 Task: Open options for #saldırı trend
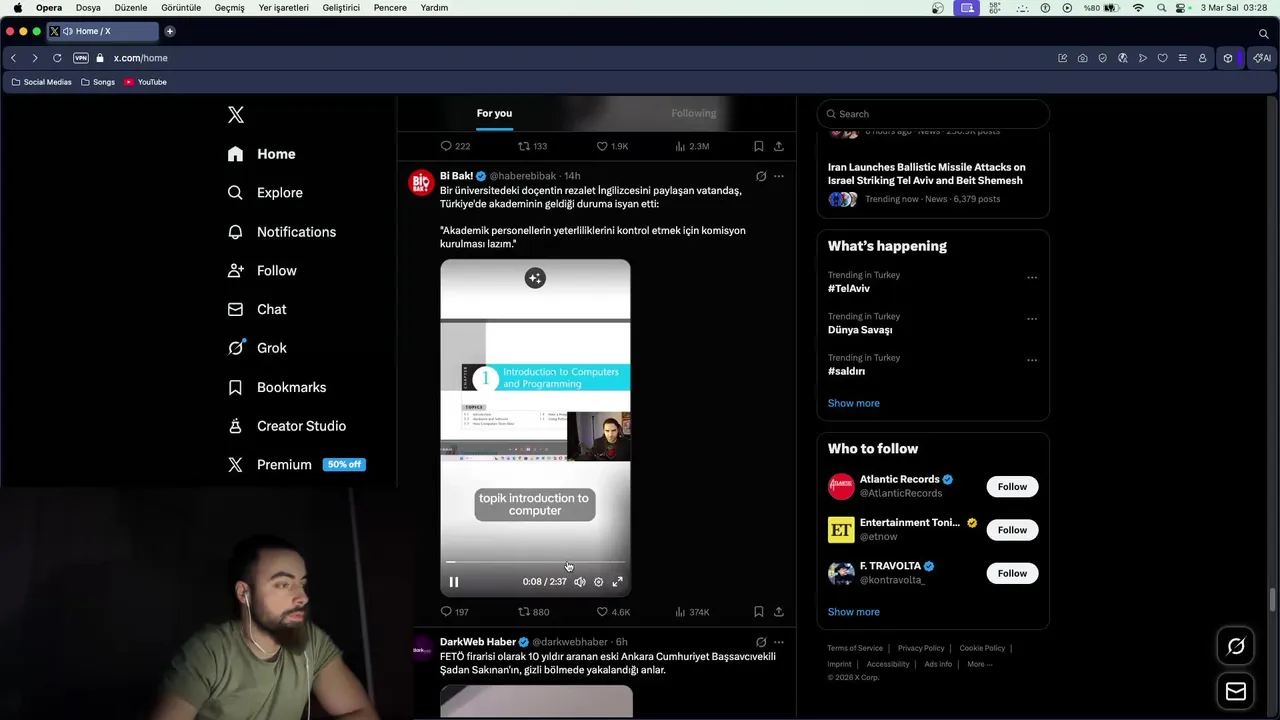(x=1032, y=360)
